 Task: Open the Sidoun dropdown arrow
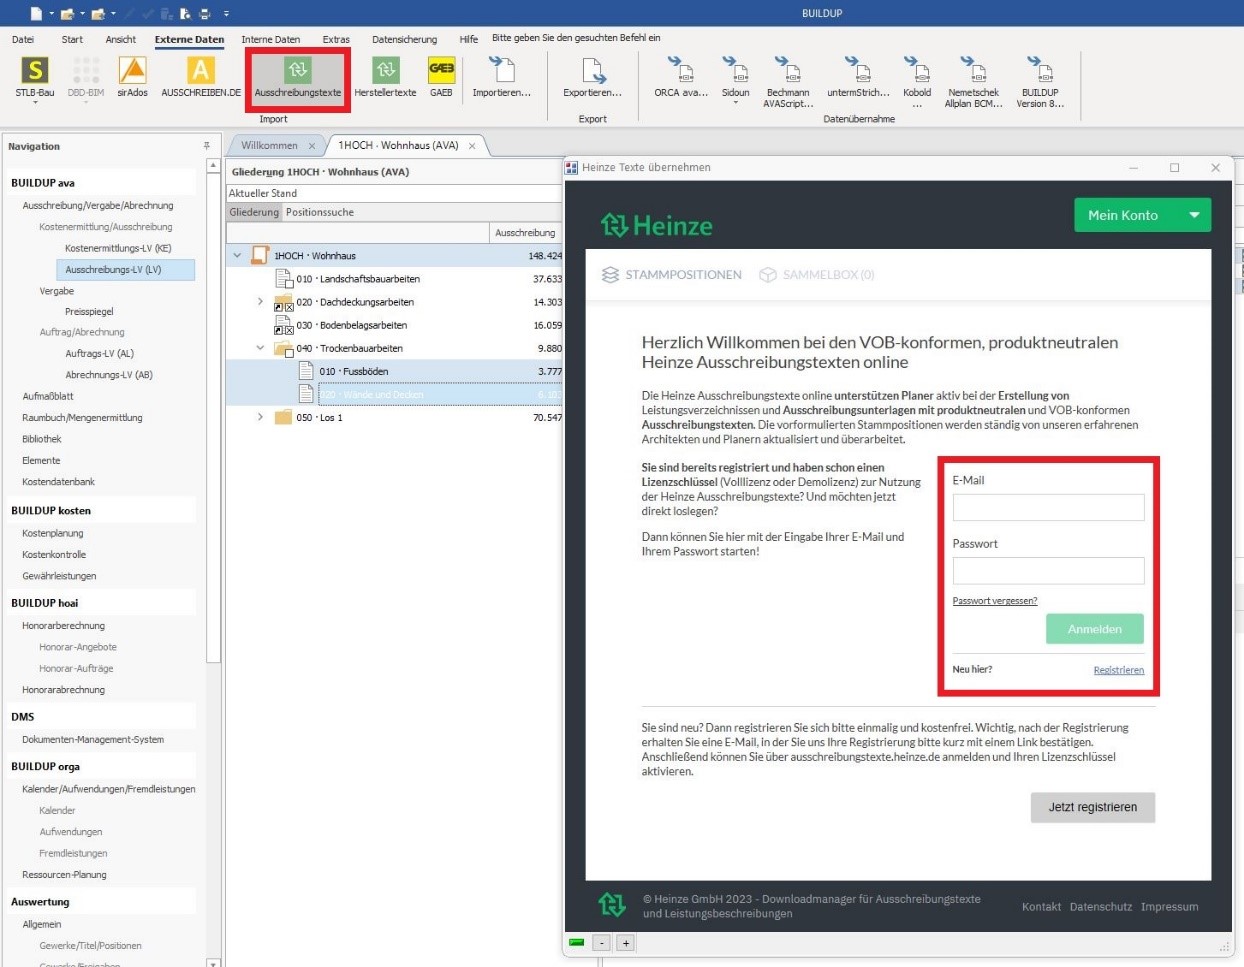pyautogui.click(x=735, y=103)
